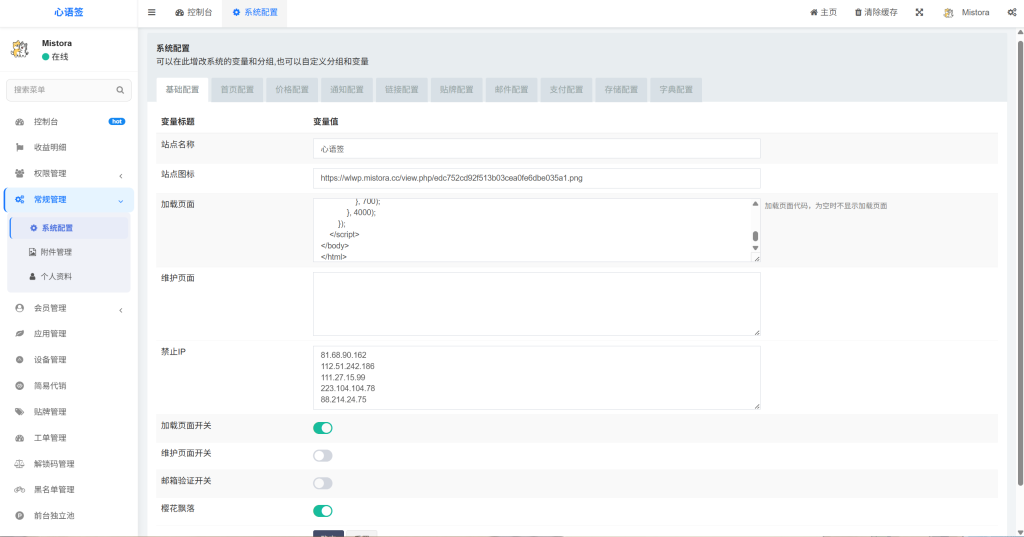Click the main page vertical scrollbar
Image resolution: width=1024 pixels, height=537 pixels.
point(1020,263)
